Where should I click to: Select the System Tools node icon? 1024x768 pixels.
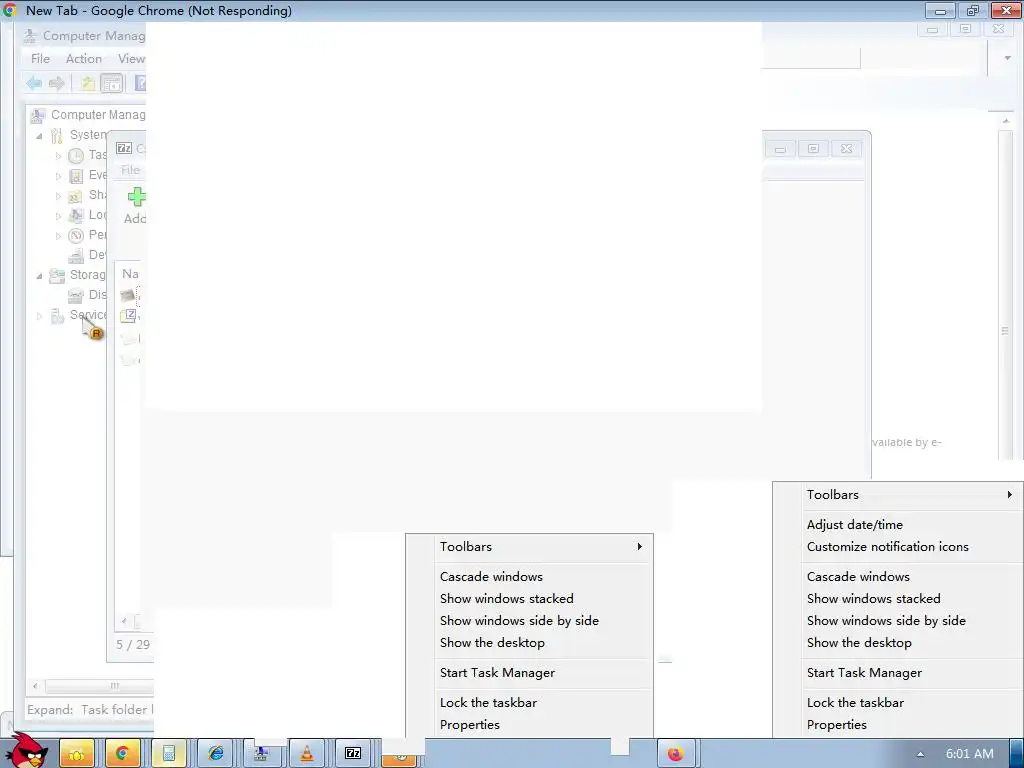pyautogui.click(x=57, y=135)
